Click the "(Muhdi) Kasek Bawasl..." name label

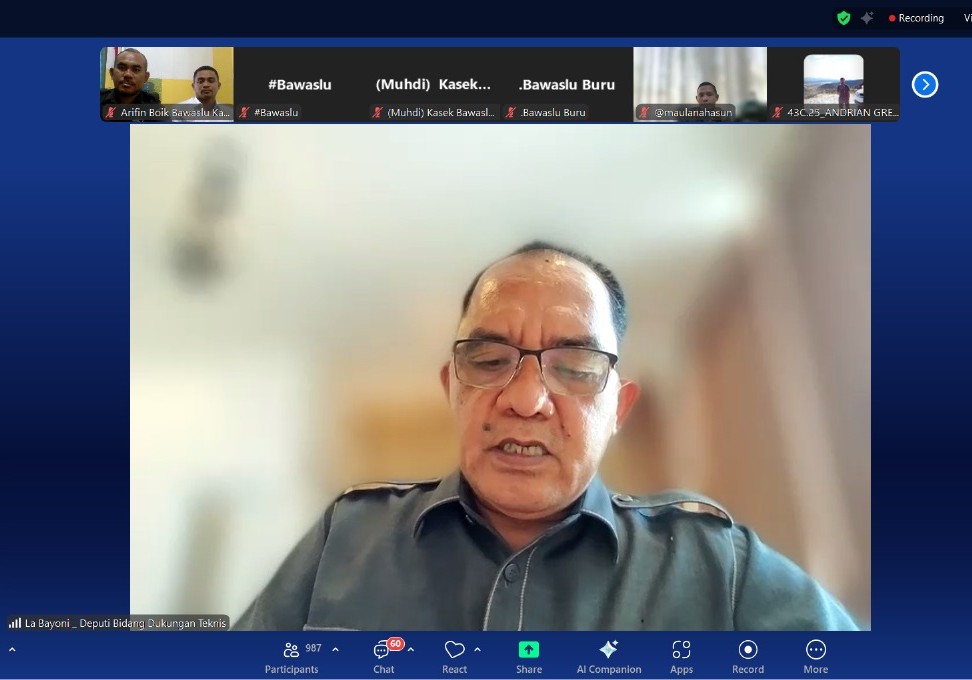[x=441, y=112]
